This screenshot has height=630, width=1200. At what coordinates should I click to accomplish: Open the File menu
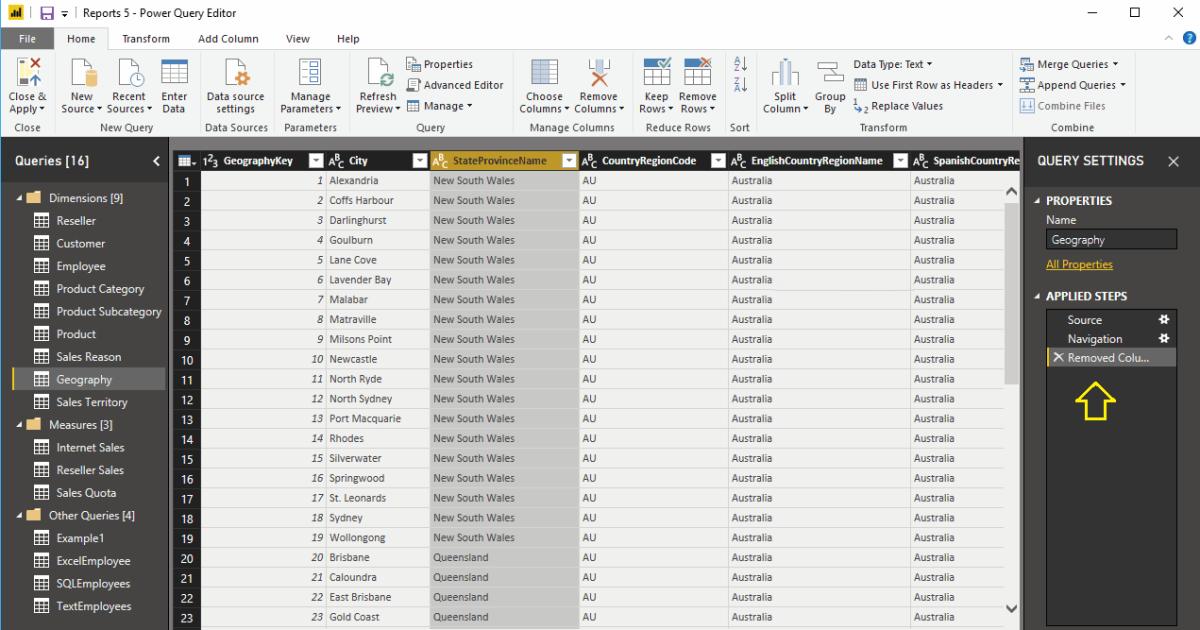point(27,38)
